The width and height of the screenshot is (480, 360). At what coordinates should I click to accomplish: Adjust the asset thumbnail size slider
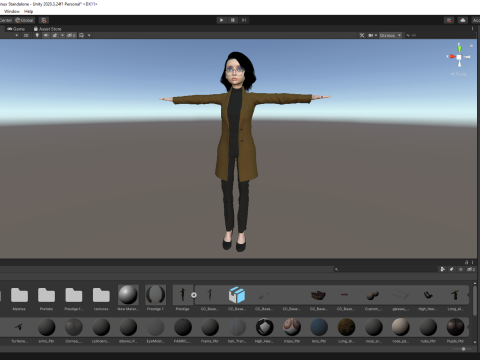coord(463,349)
